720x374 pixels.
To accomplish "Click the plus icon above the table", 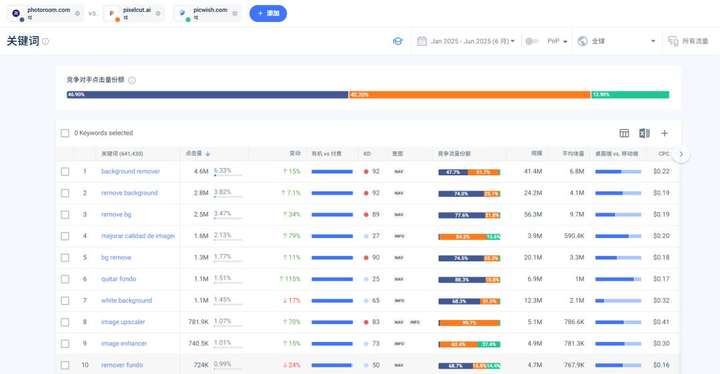I will pos(664,133).
